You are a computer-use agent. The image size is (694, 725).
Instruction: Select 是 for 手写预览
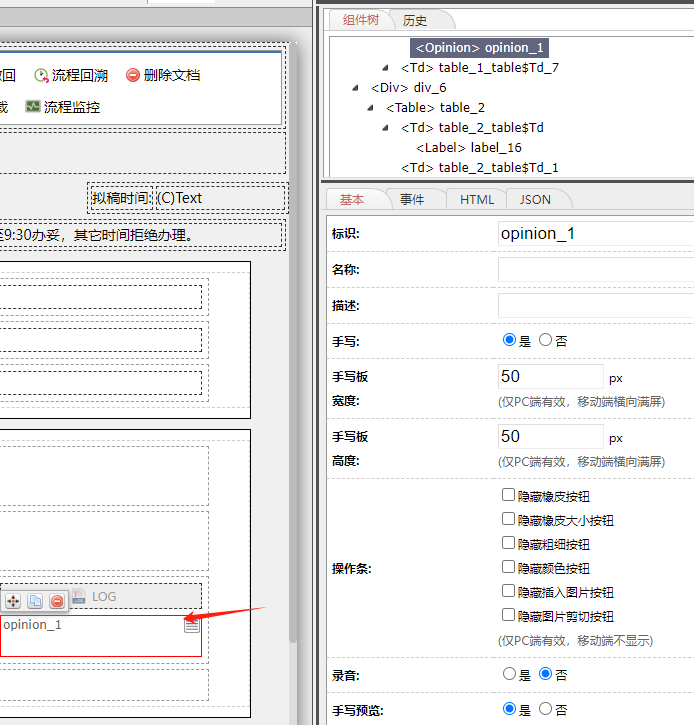point(509,708)
